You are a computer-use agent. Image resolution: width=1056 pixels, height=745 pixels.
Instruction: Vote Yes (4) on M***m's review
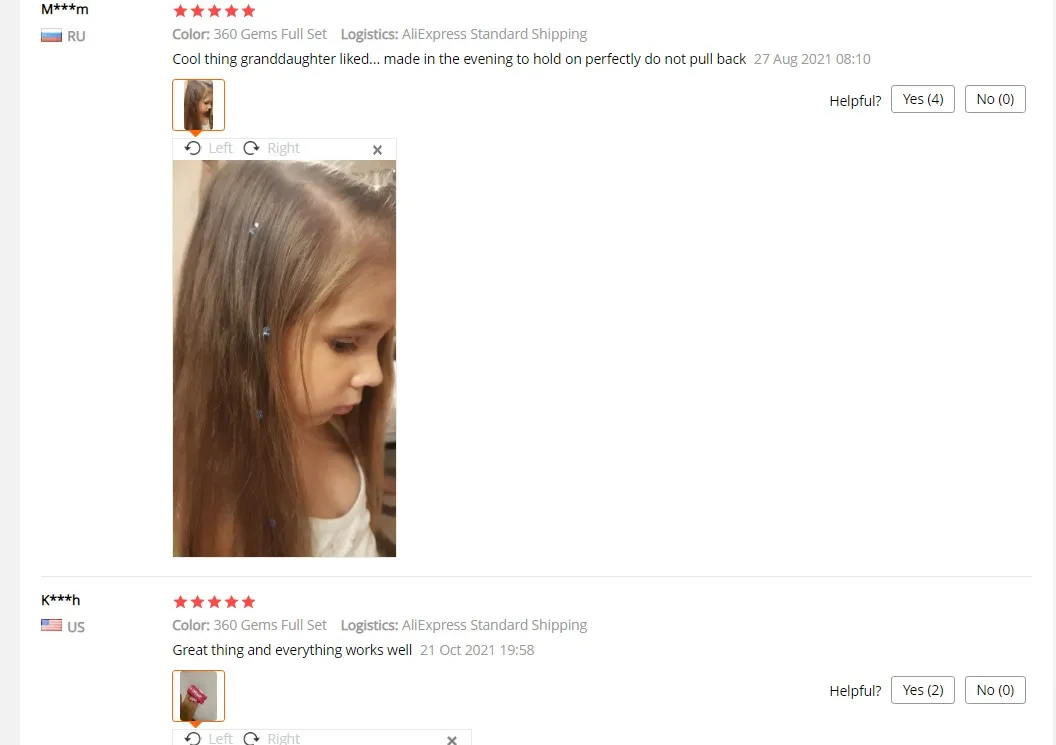click(923, 99)
